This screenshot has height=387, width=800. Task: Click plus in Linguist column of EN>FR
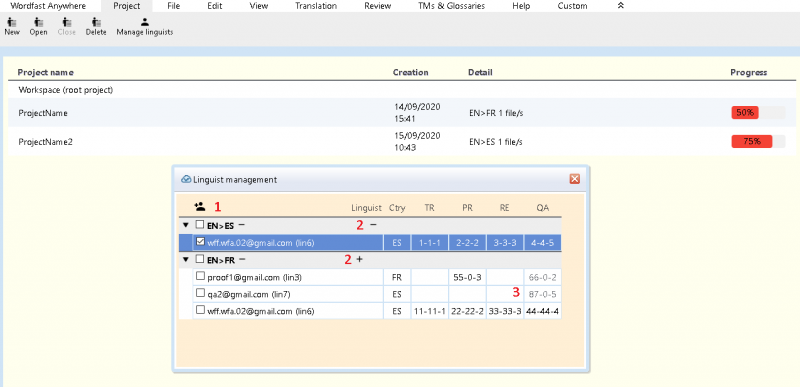(359, 260)
